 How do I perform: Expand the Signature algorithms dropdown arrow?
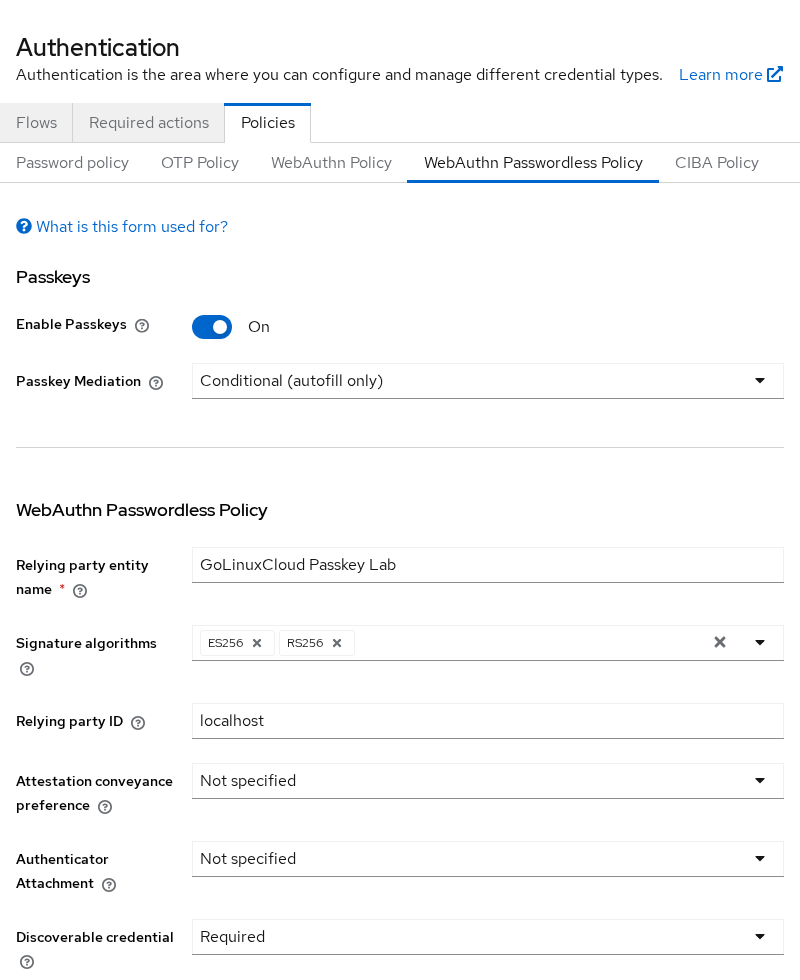pos(760,642)
